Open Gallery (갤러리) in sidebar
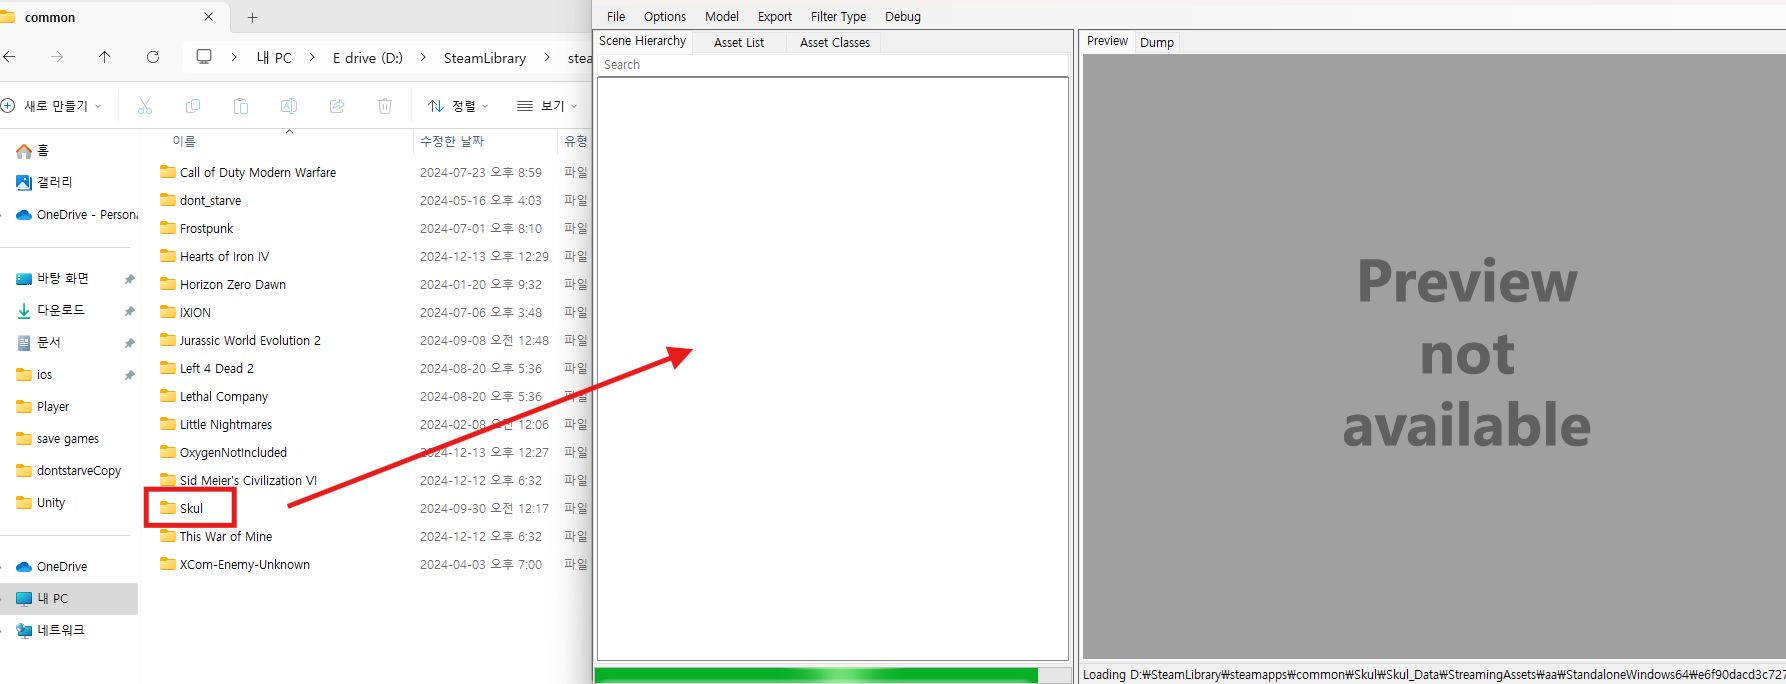This screenshot has height=684, width=1786. point(44,183)
